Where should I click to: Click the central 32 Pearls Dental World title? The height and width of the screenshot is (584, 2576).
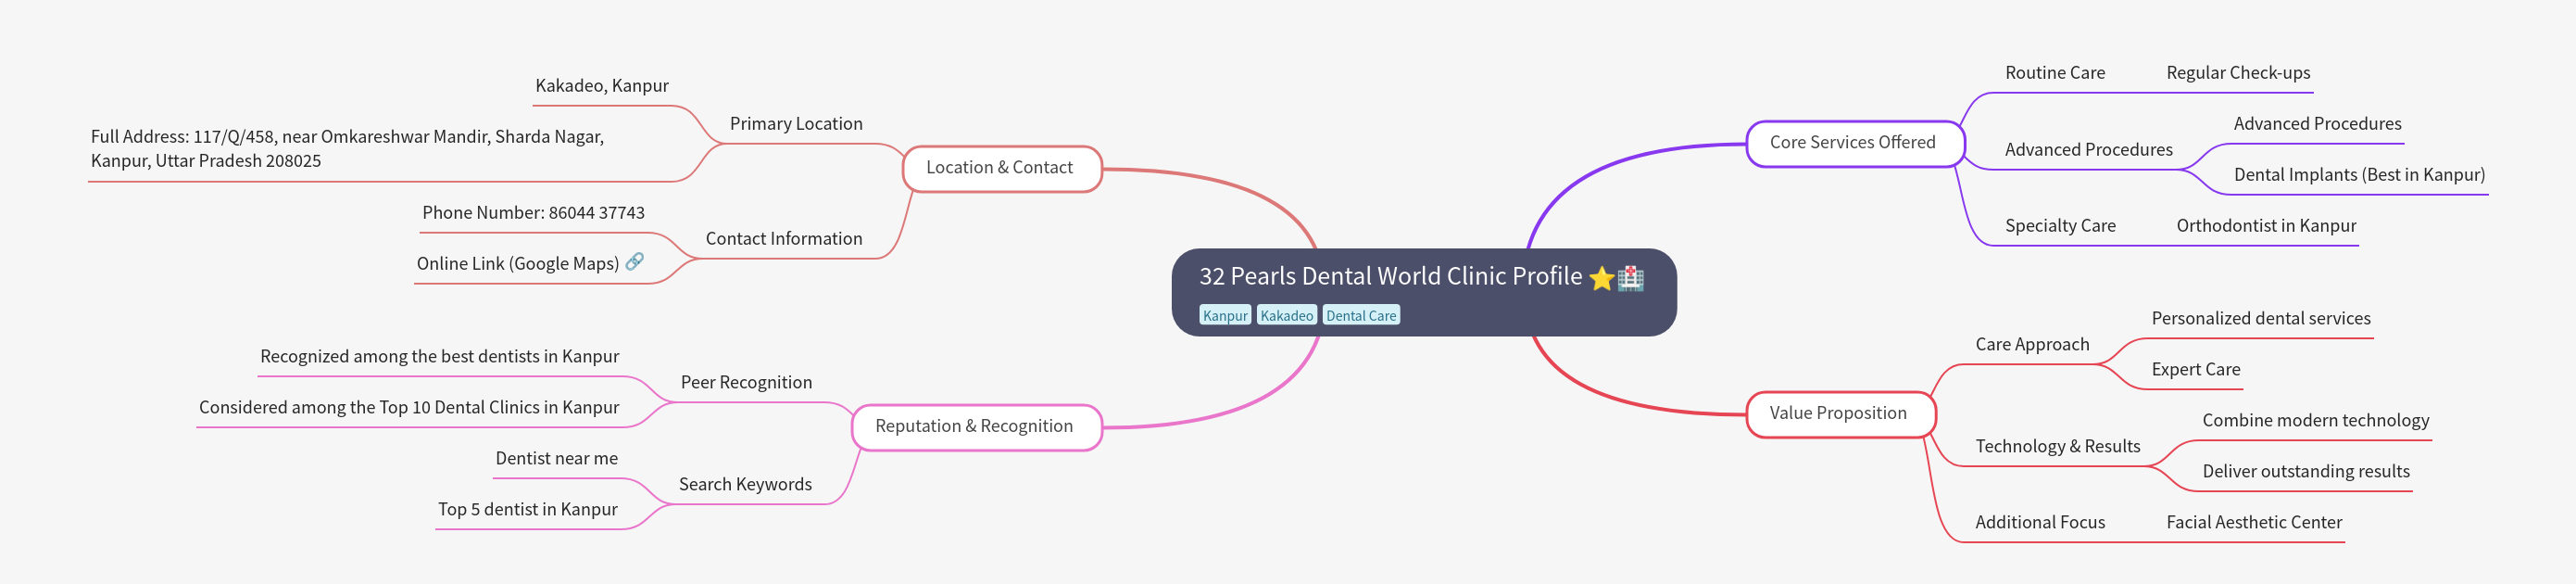[1390, 276]
